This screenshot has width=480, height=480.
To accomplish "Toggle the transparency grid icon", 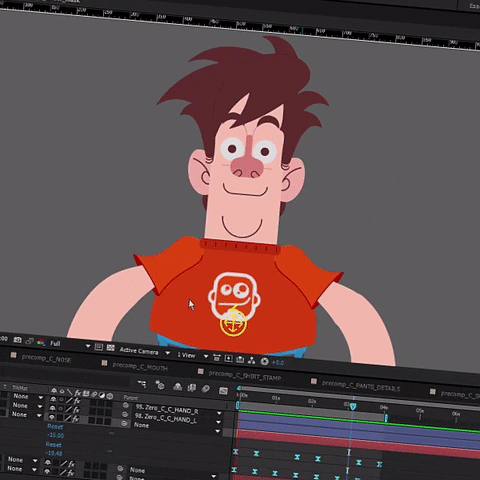I will tap(110, 348).
